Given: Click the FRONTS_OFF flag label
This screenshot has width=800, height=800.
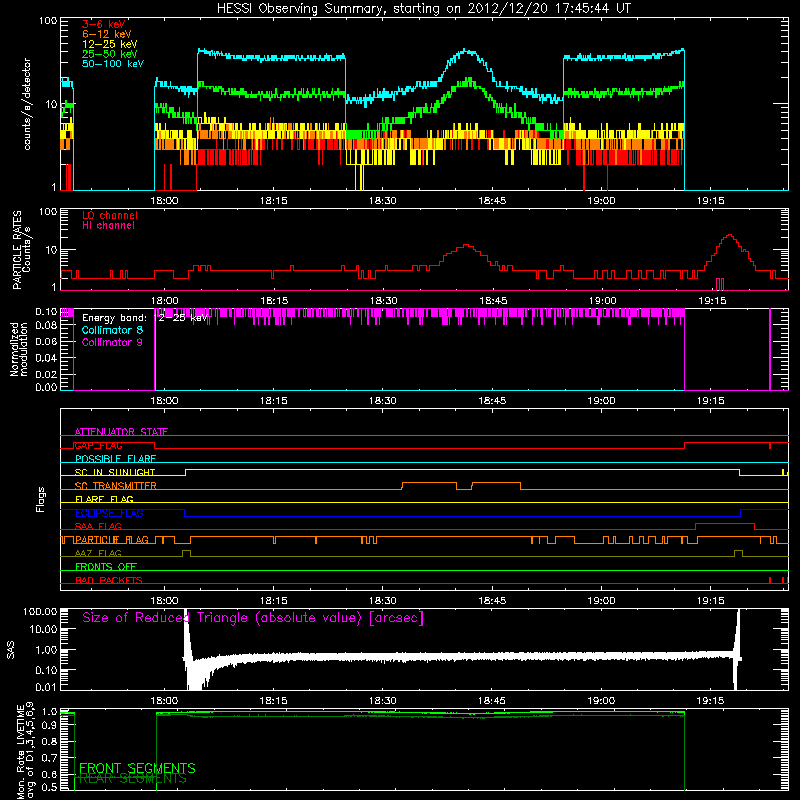Looking at the screenshot, I should pos(106,567).
